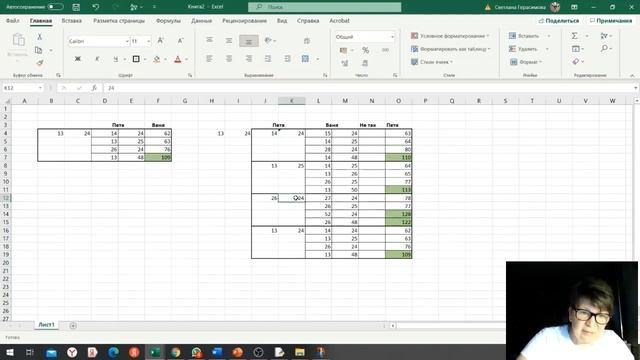Toggle middle vertical alignment
640x360 pixels.
pyautogui.click(x=229, y=40)
